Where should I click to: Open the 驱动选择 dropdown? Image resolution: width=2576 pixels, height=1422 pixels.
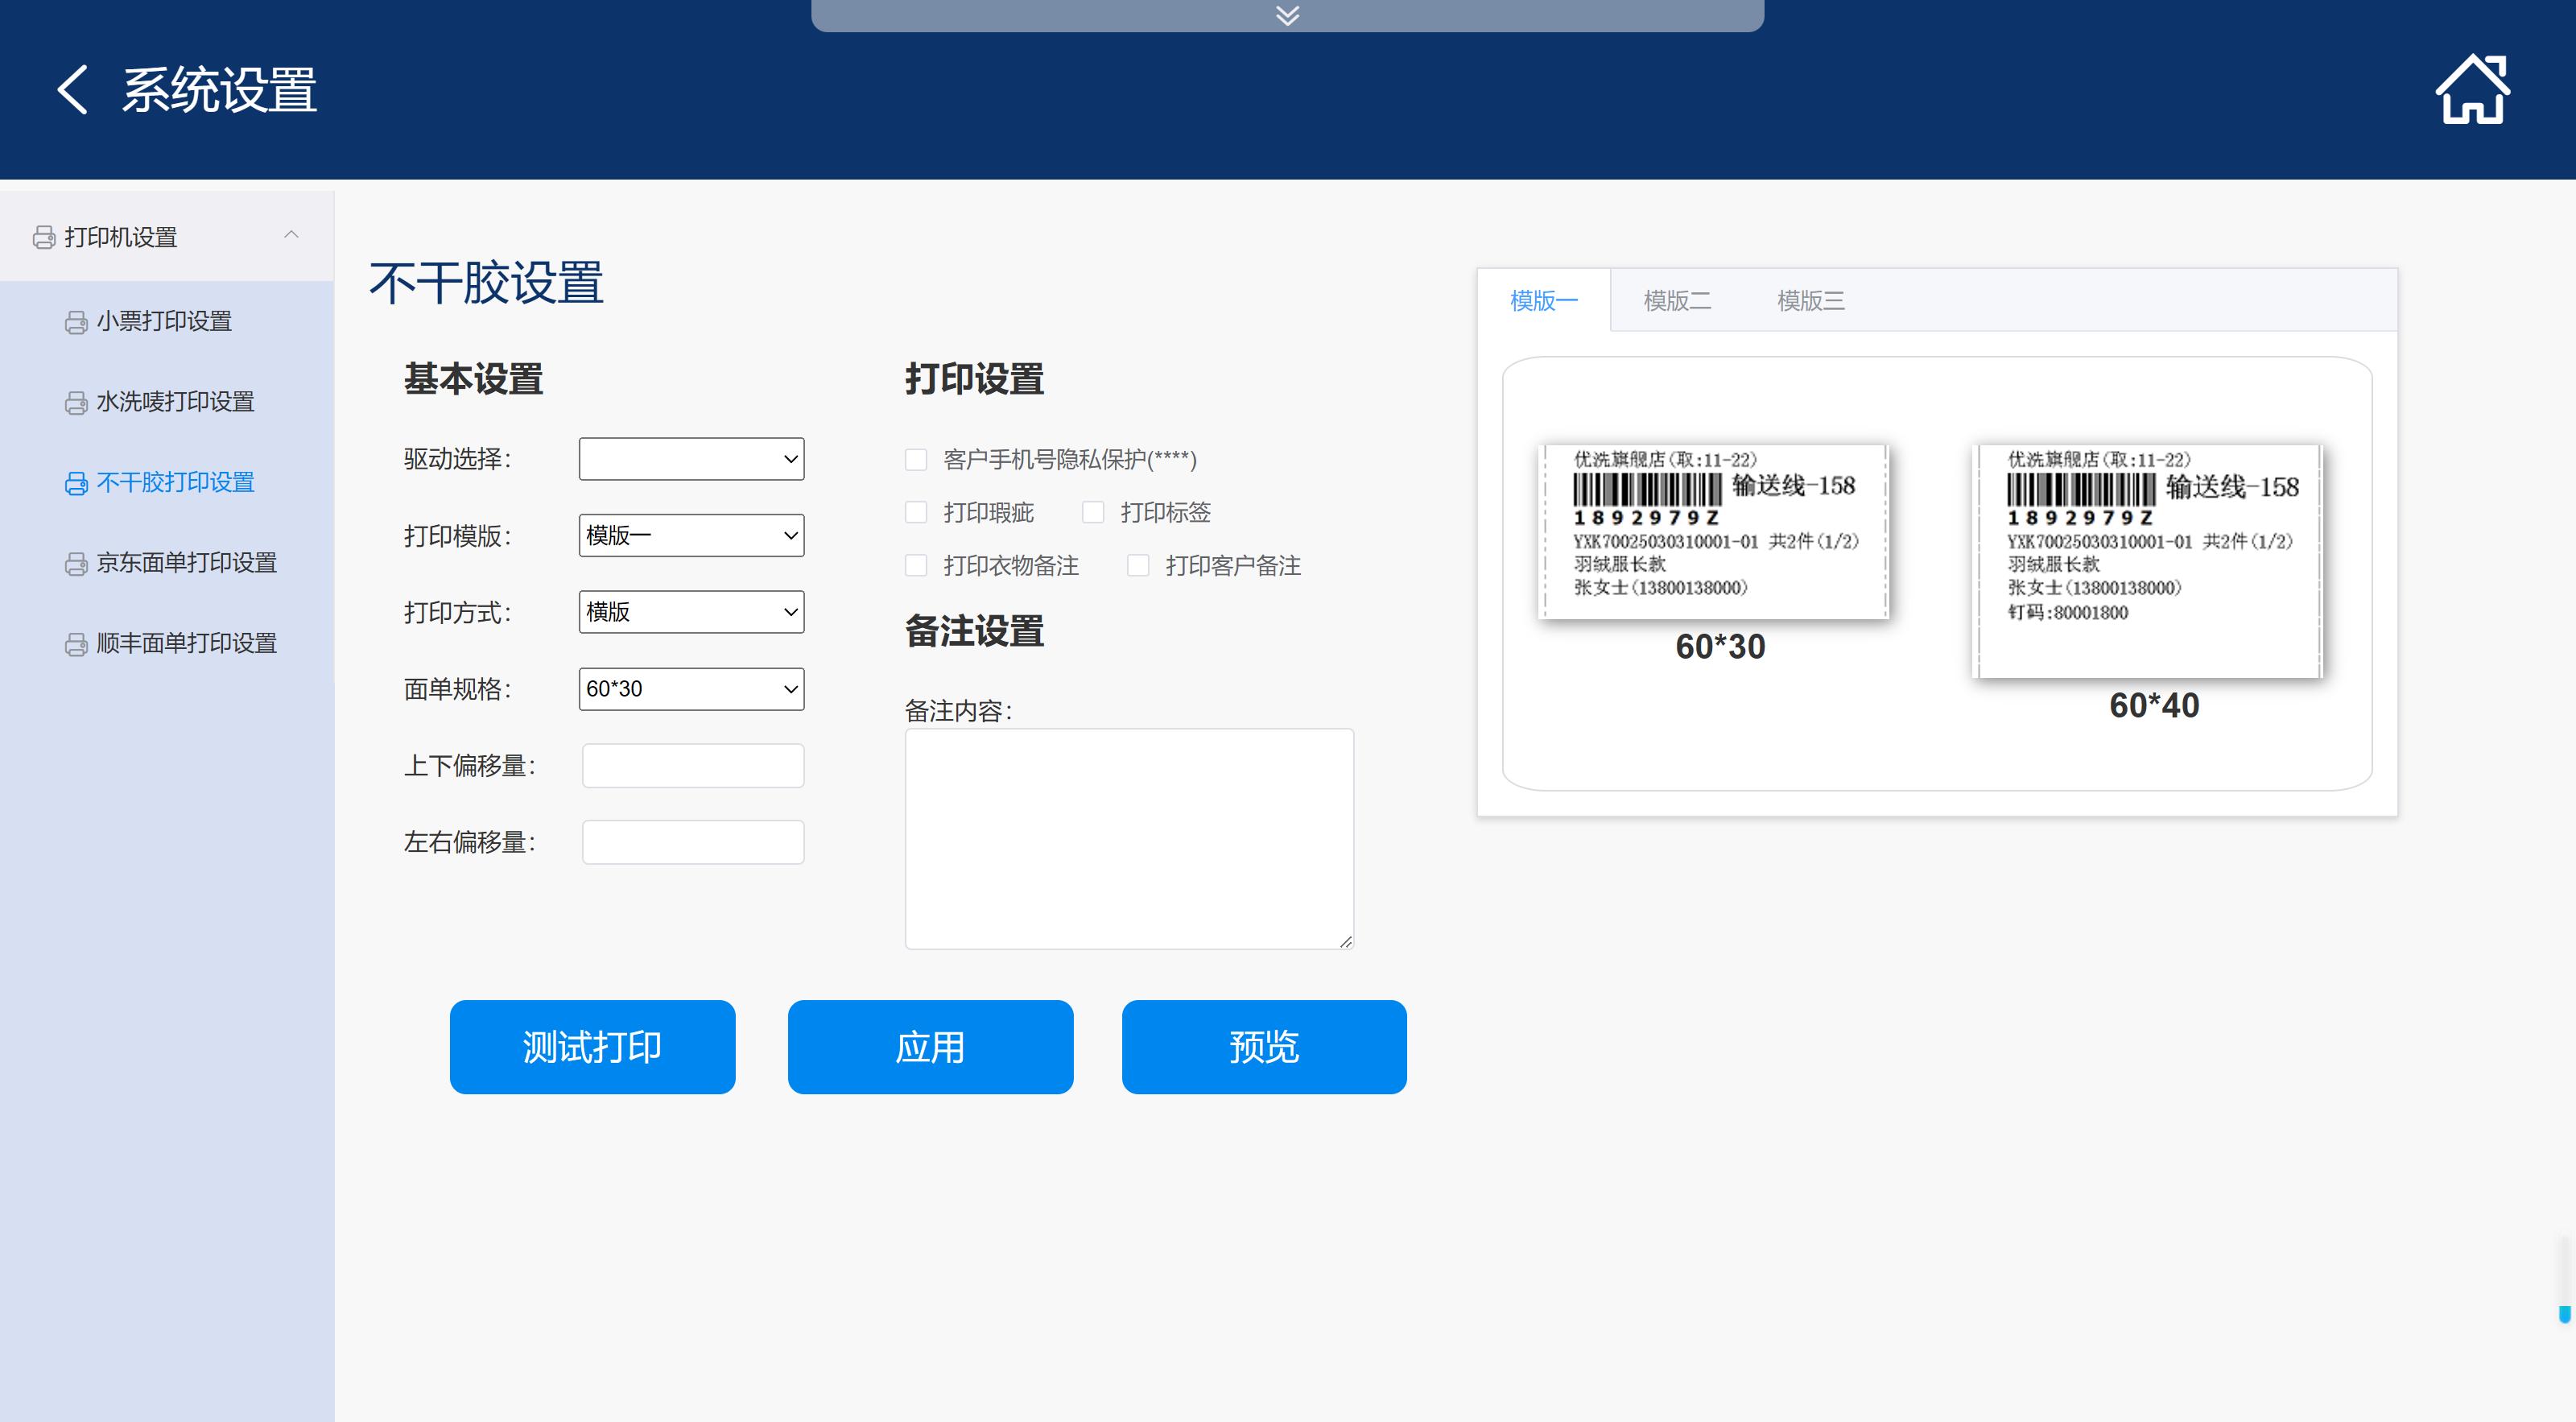click(x=691, y=459)
